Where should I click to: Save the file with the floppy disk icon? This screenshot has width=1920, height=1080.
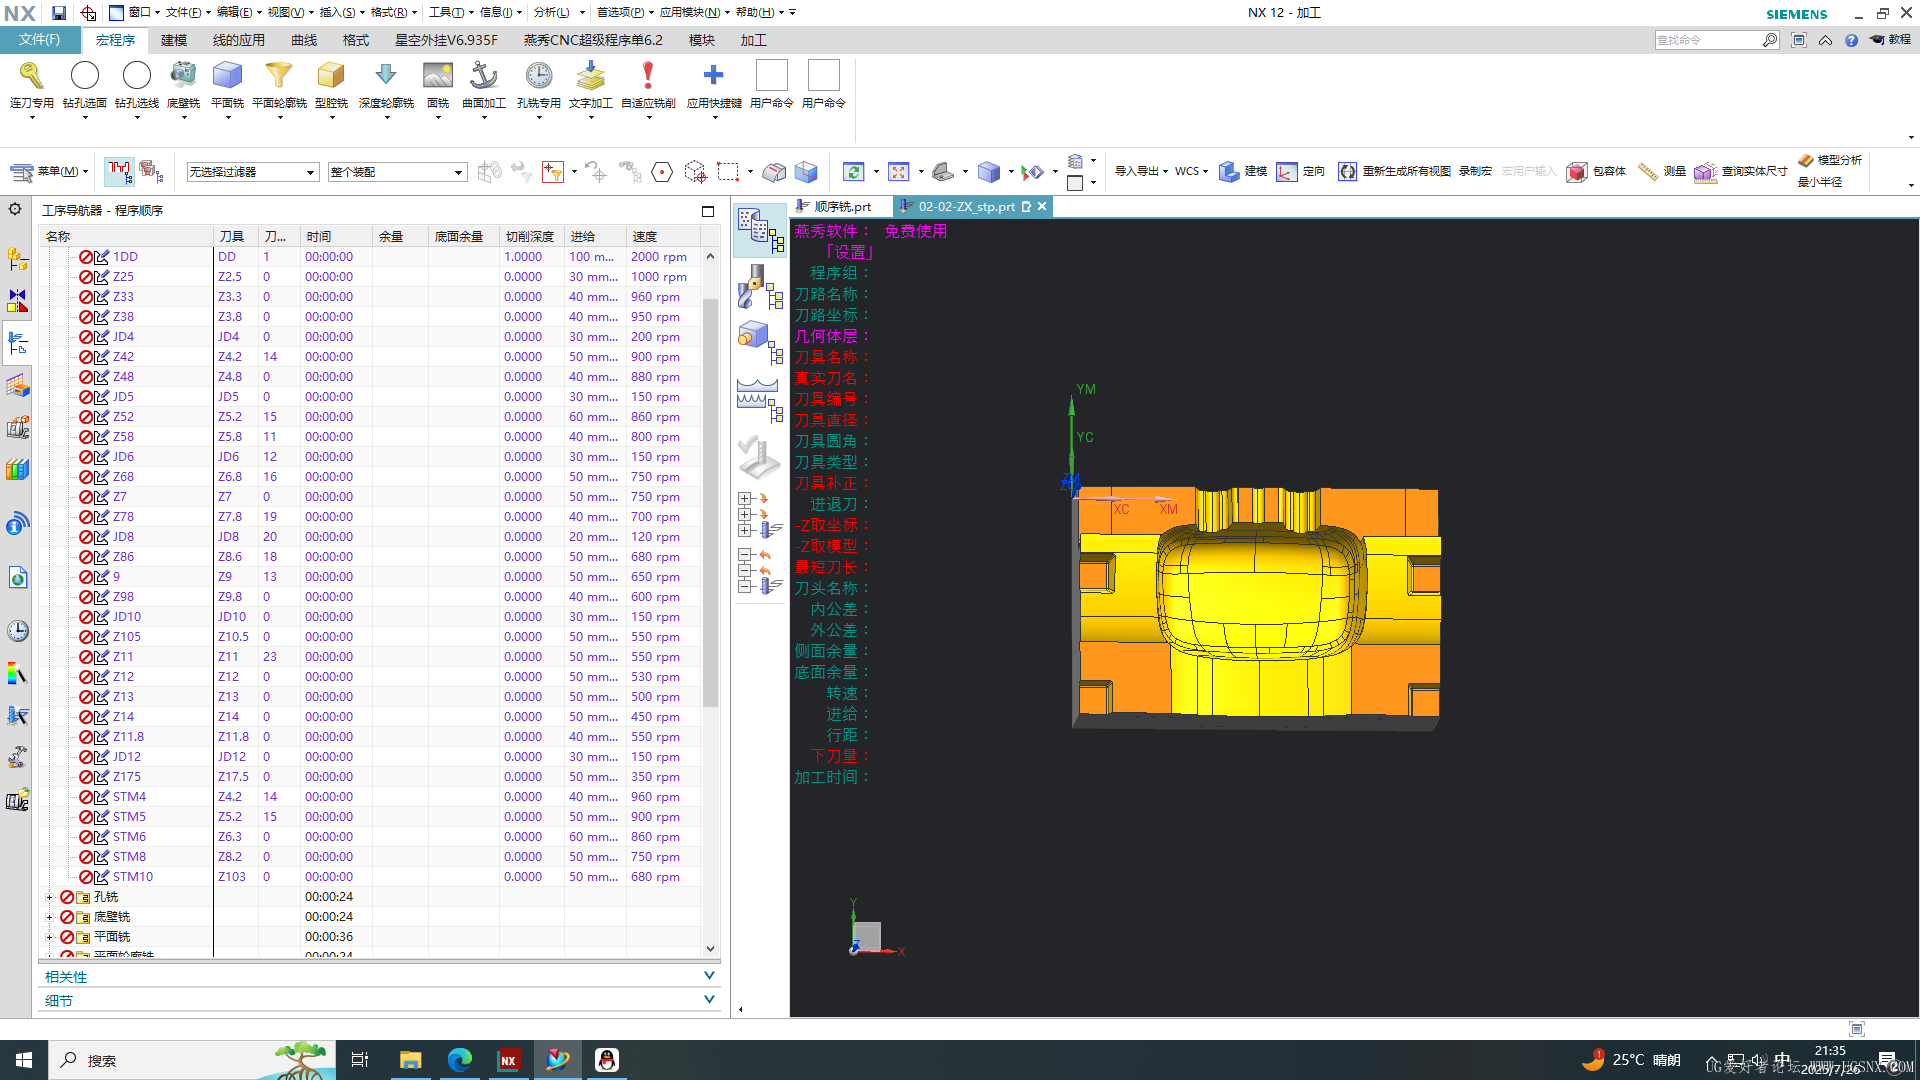click(59, 13)
